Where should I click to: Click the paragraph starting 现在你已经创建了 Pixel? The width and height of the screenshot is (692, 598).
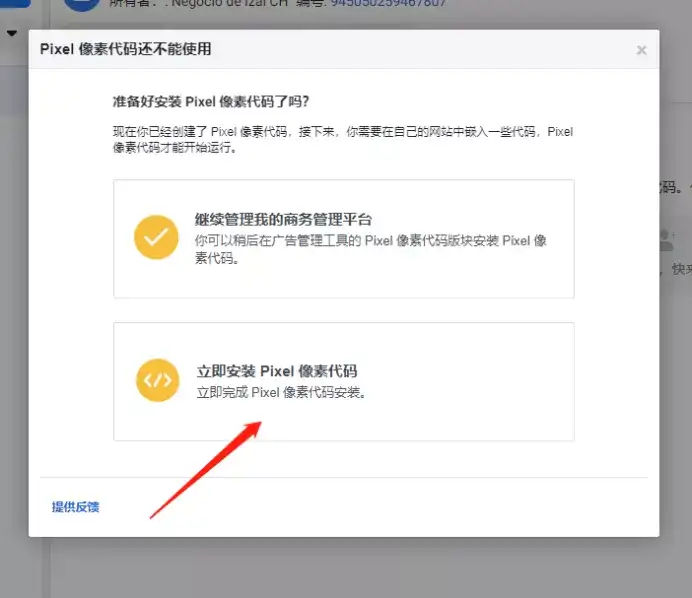click(x=343, y=139)
